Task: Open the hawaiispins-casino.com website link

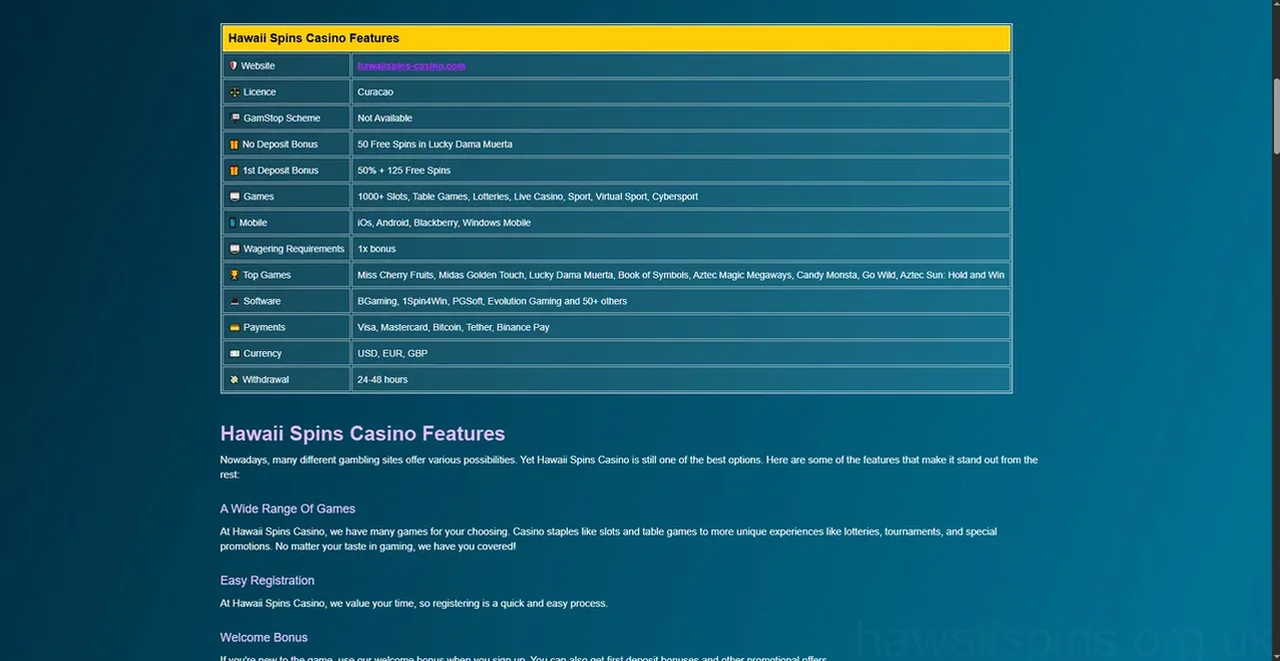Action: 411,66
